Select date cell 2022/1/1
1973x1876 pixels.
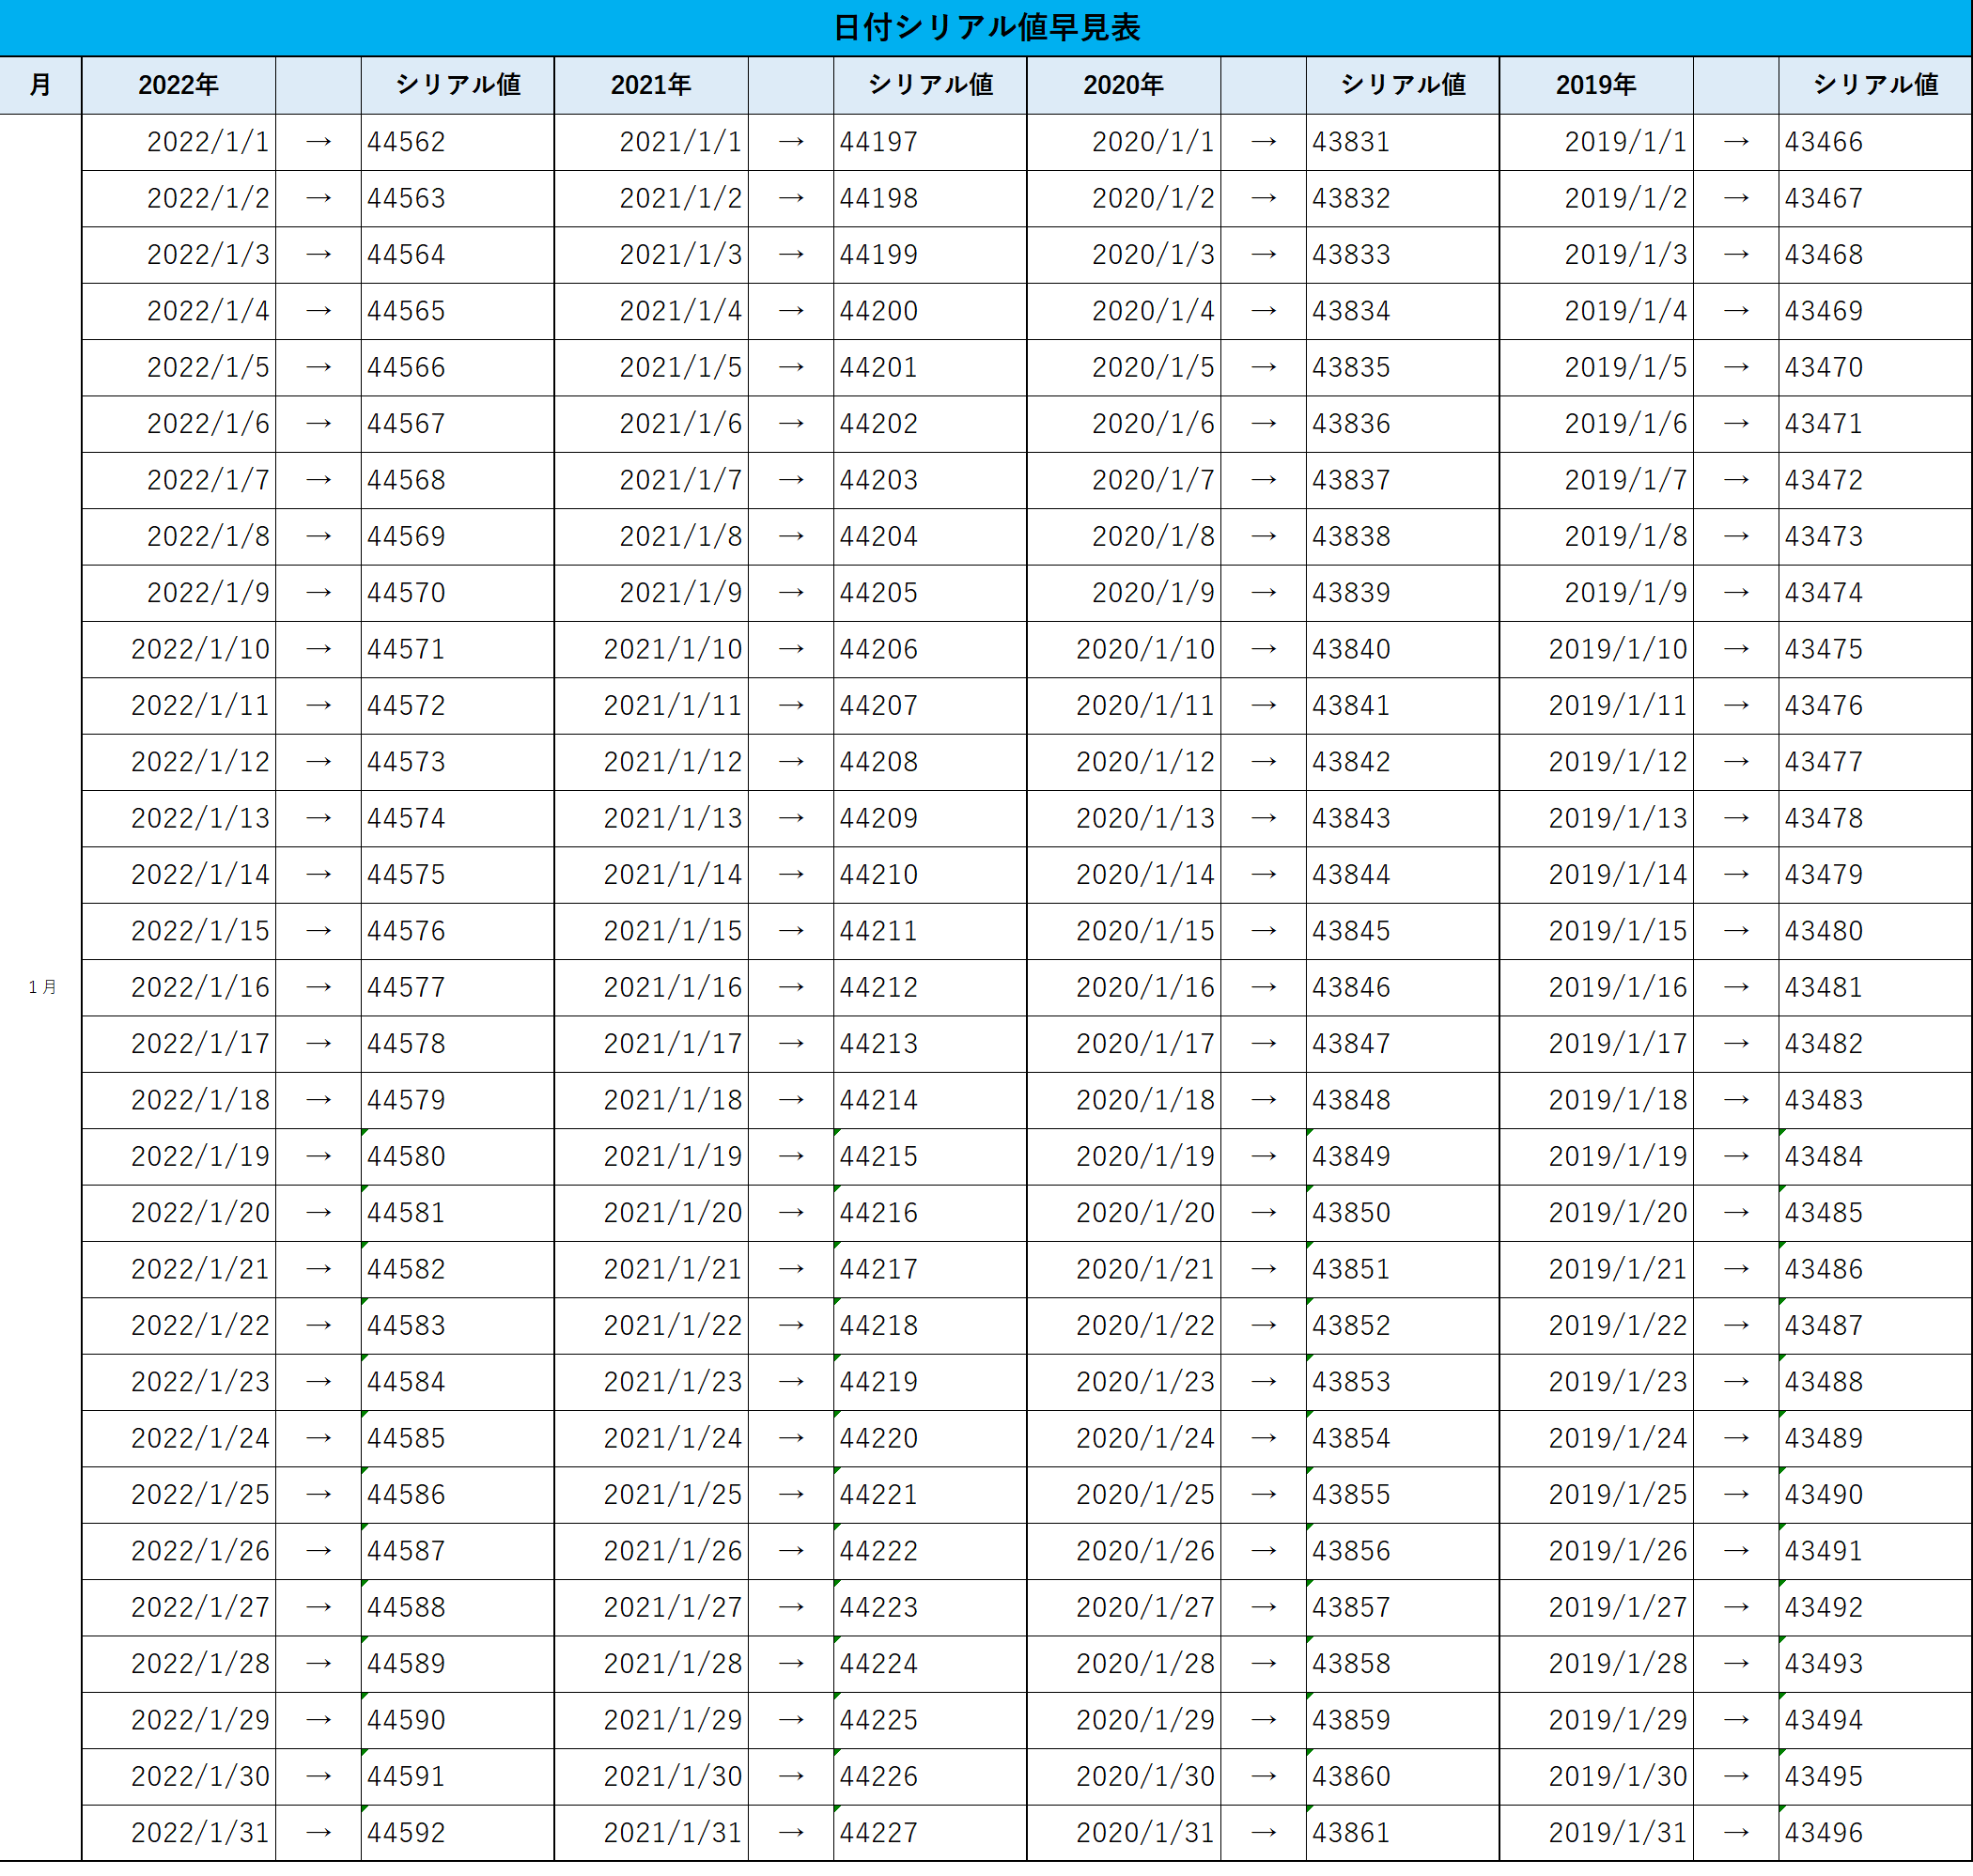pyautogui.click(x=178, y=142)
